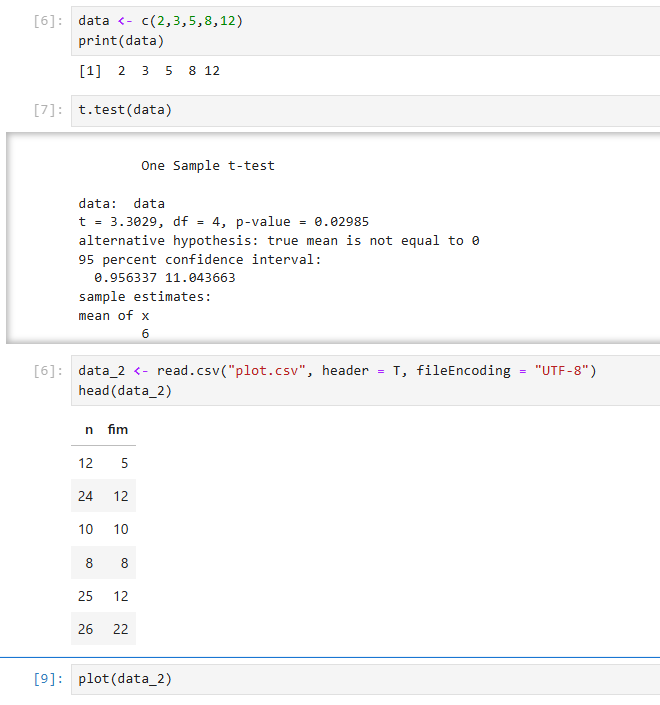Select the table row with 24 and 12

103,496
